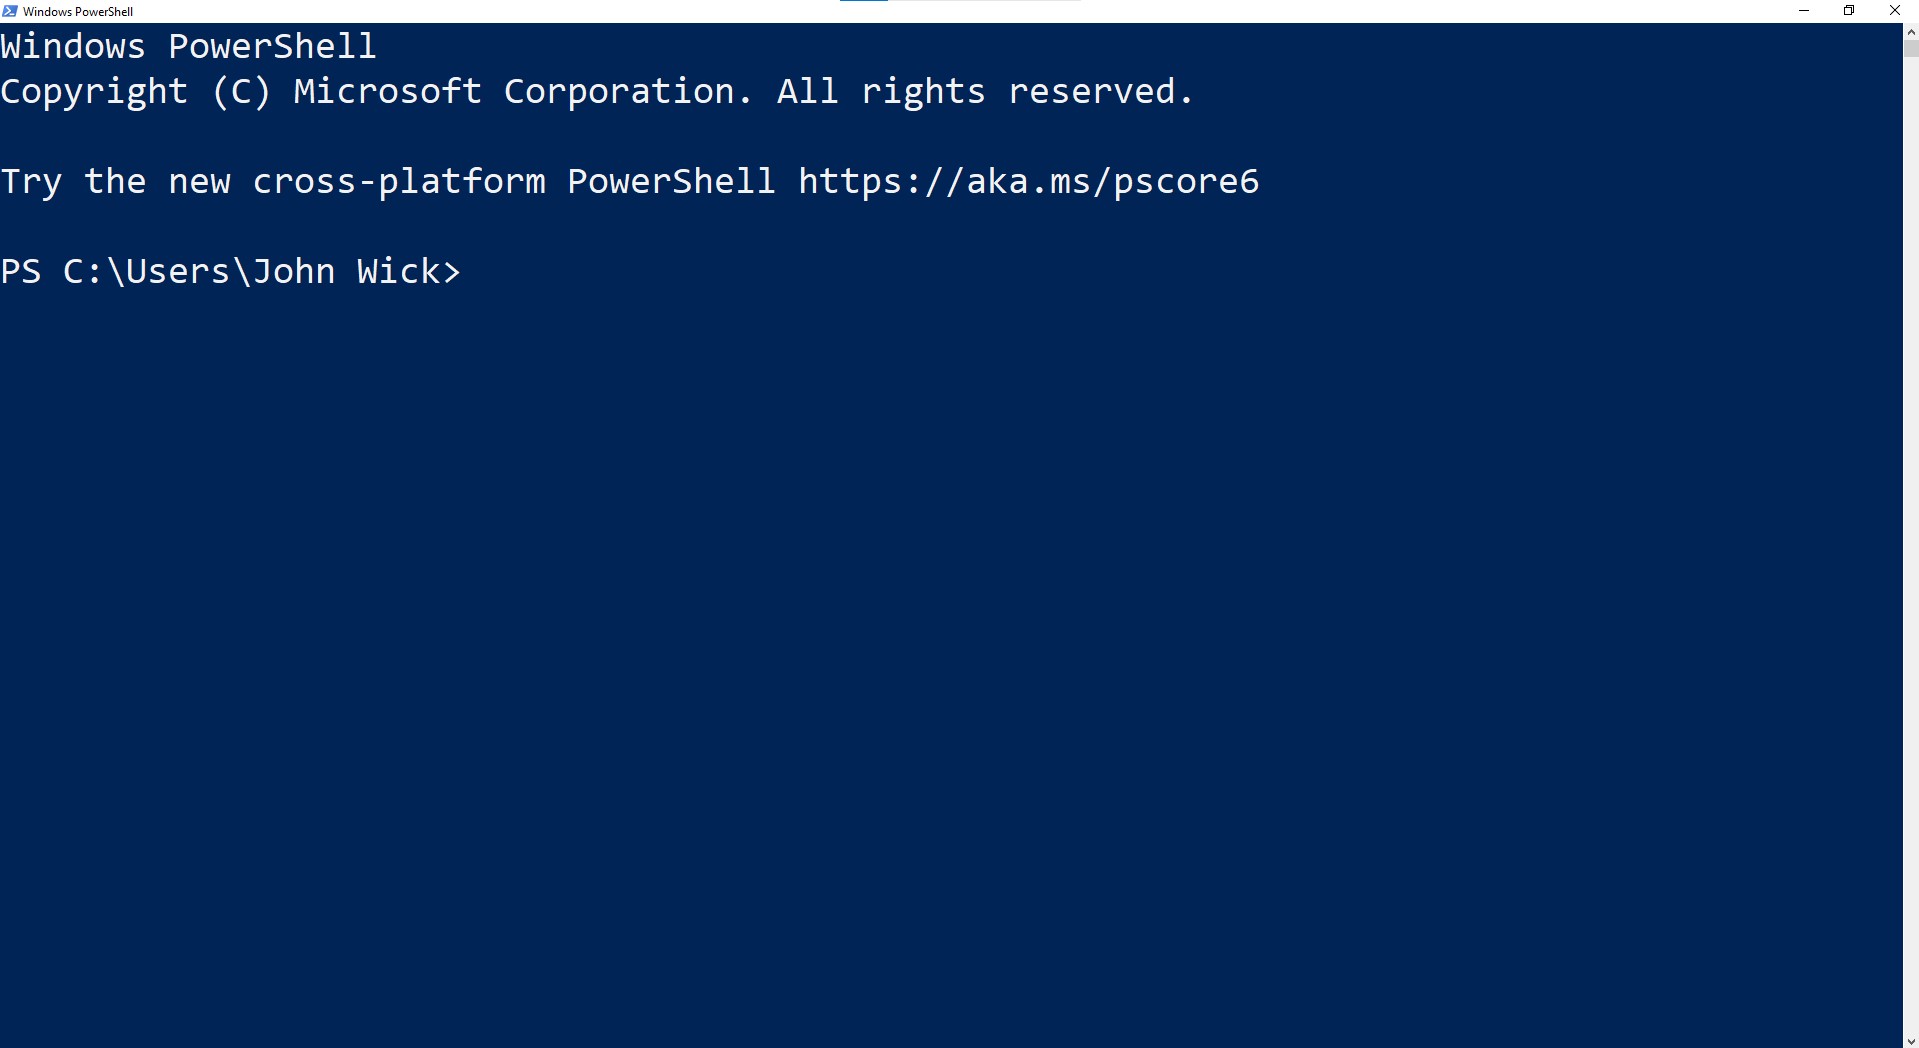Image resolution: width=1919 pixels, height=1048 pixels.
Task: Click the "All rights reserved." text
Action: coord(985,92)
